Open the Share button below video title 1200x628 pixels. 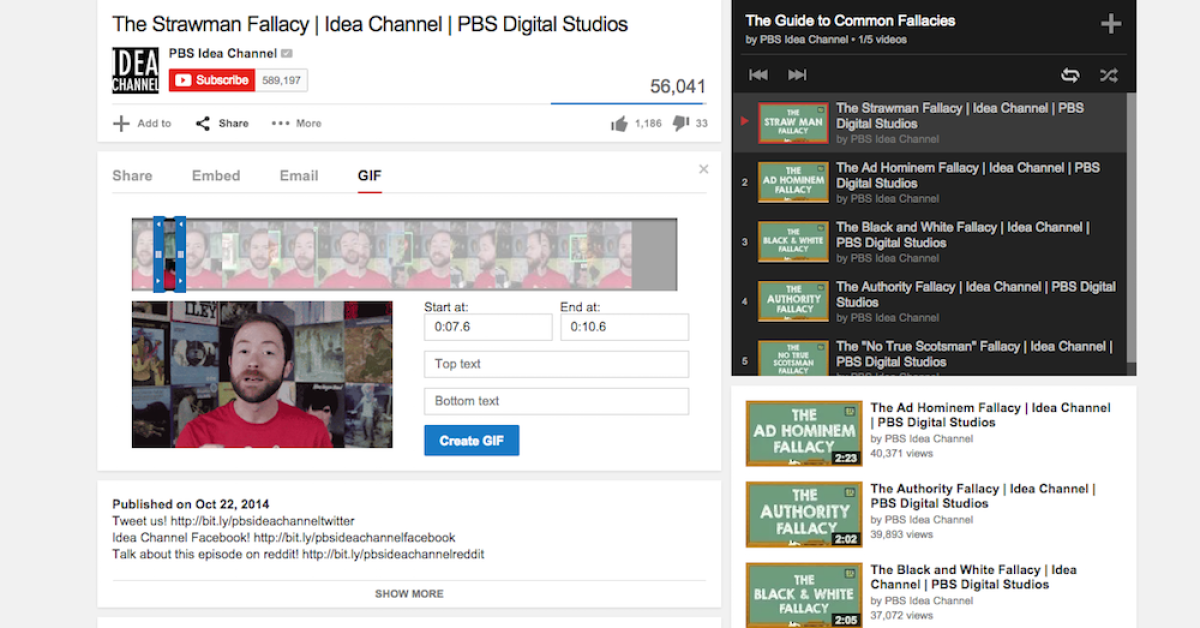[222, 123]
